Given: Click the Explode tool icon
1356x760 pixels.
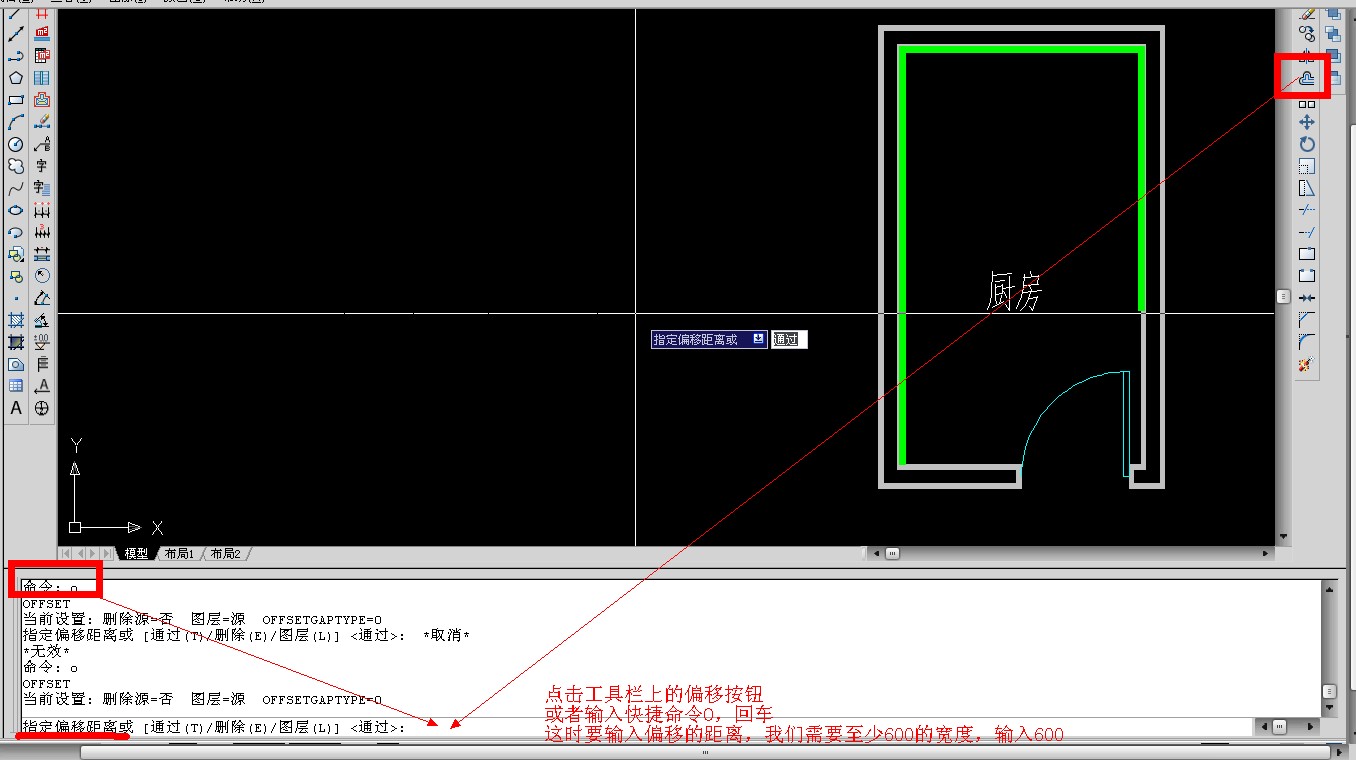Looking at the screenshot, I should click(1305, 364).
